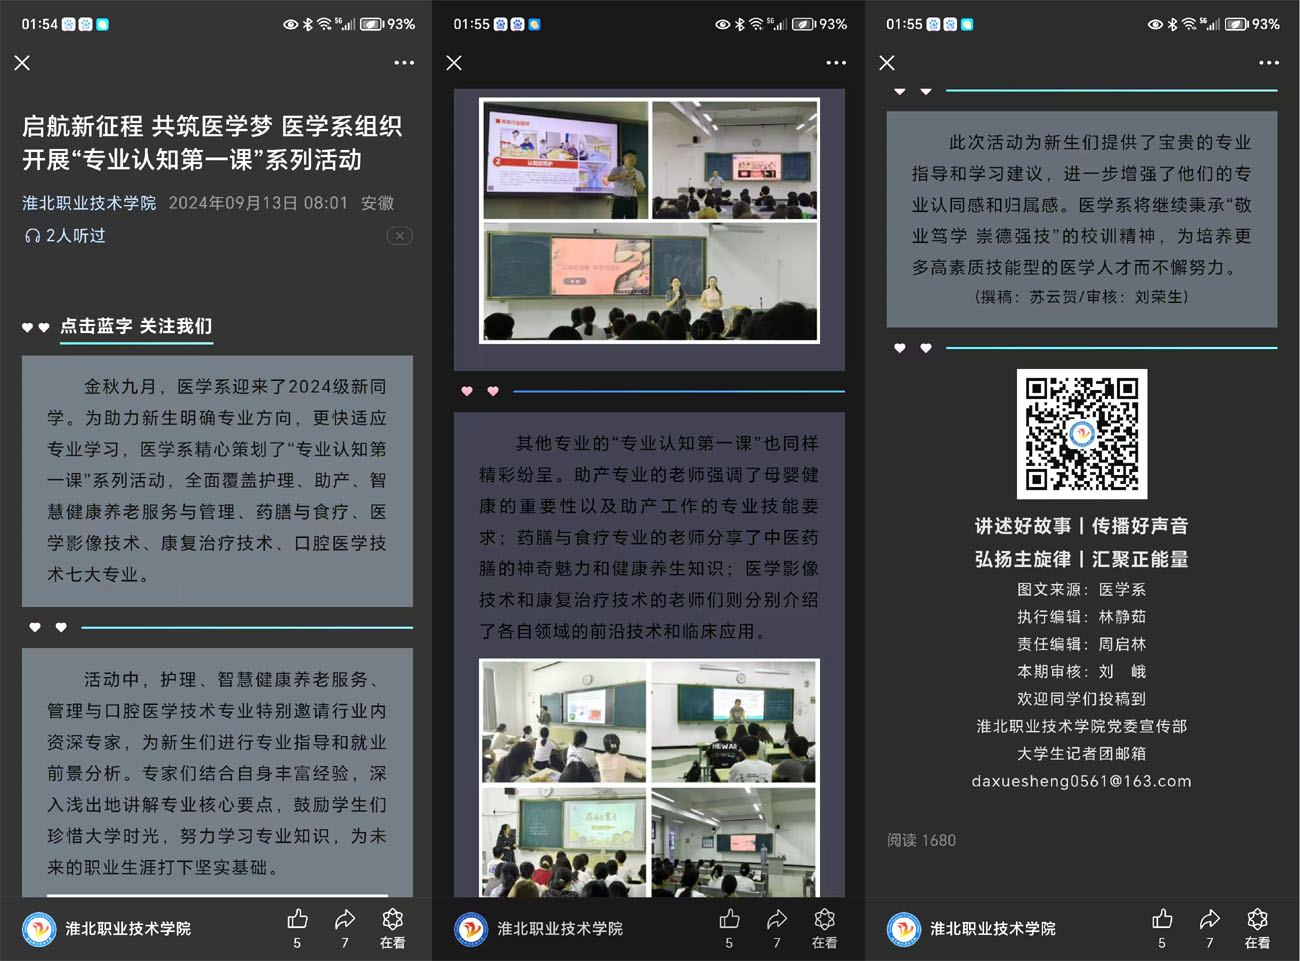Tap the Wi-Fi icon in middle status bar
Image resolution: width=1300 pixels, height=961 pixels.
tap(756, 24)
